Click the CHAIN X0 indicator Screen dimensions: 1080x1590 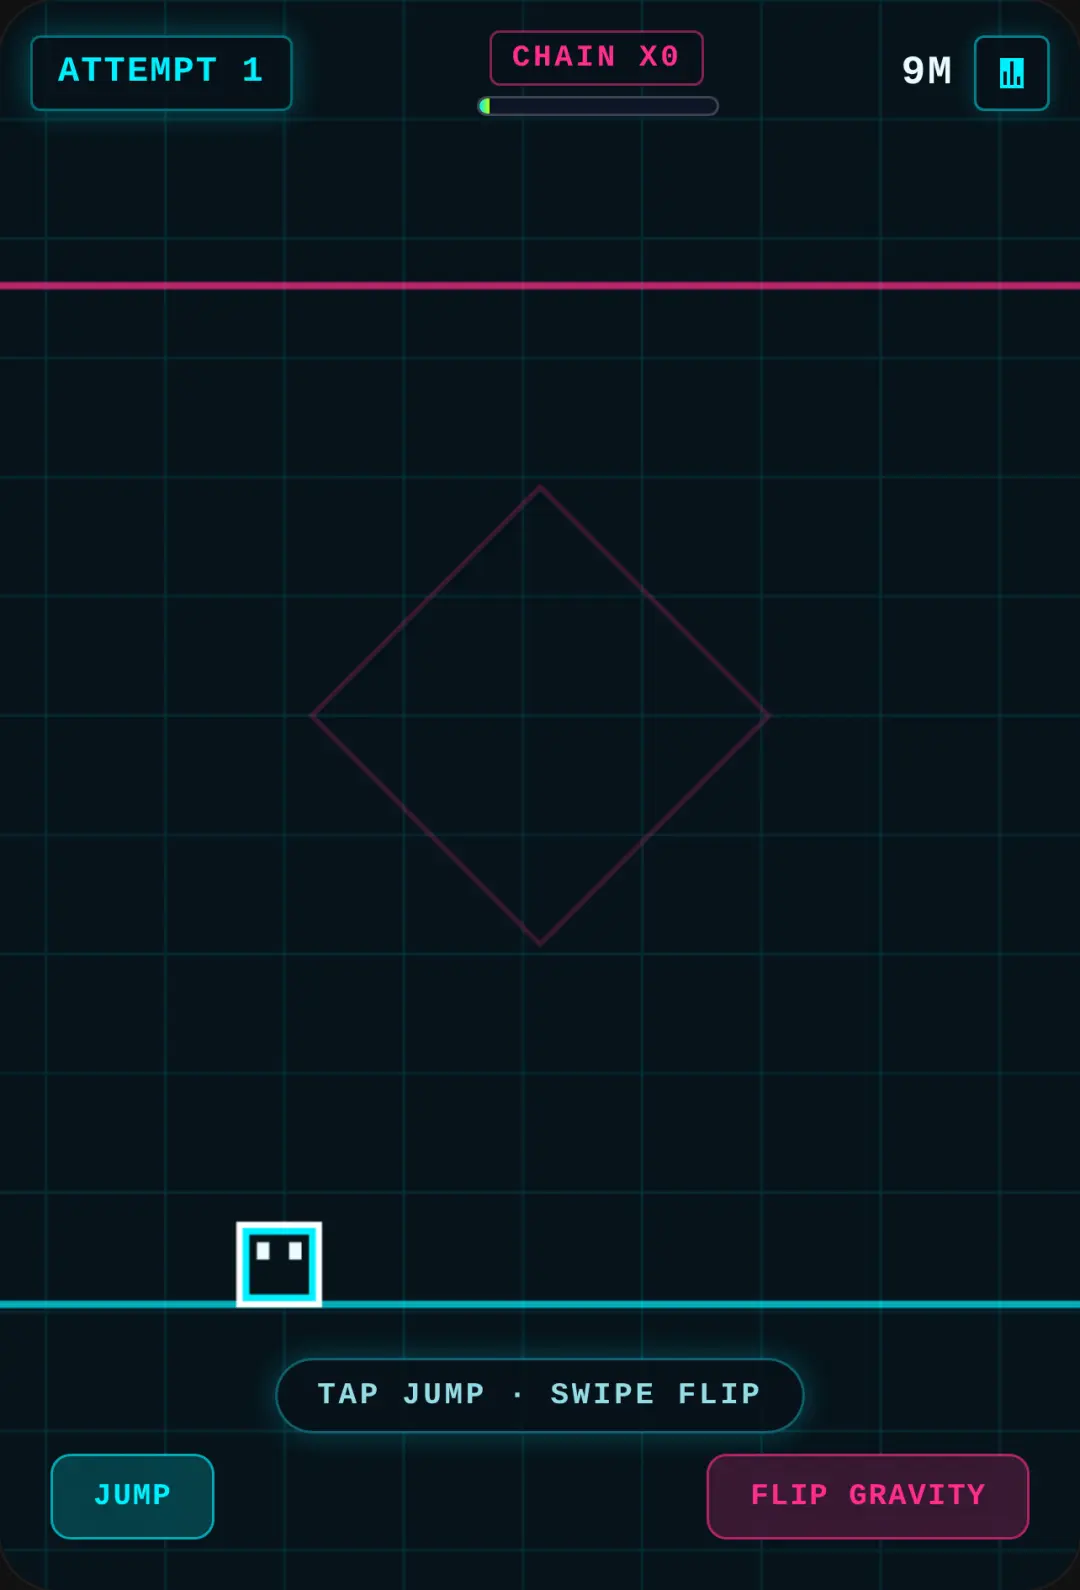click(596, 58)
